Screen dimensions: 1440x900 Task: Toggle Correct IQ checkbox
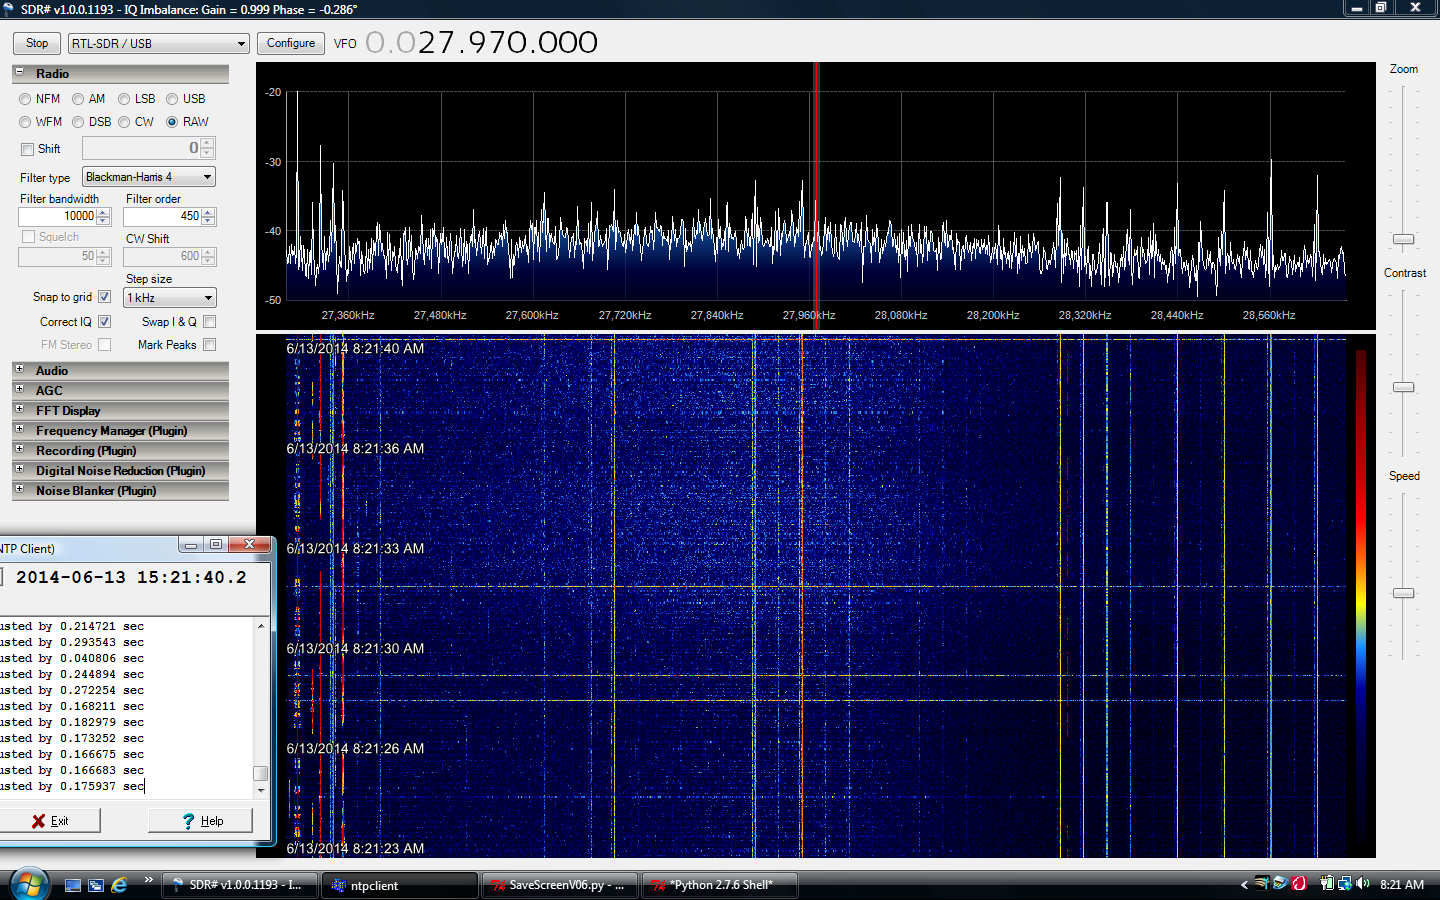point(104,322)
